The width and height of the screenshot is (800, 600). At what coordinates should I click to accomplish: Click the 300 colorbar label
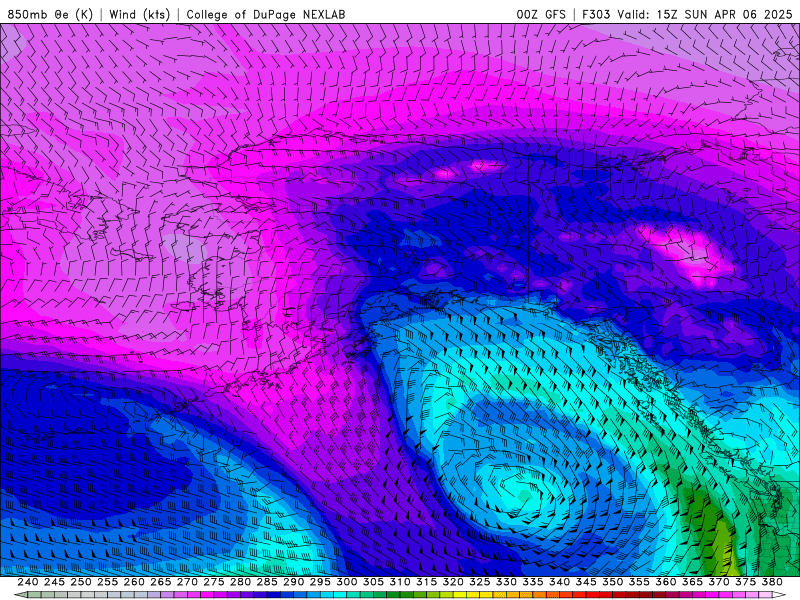tap(346, 582)
